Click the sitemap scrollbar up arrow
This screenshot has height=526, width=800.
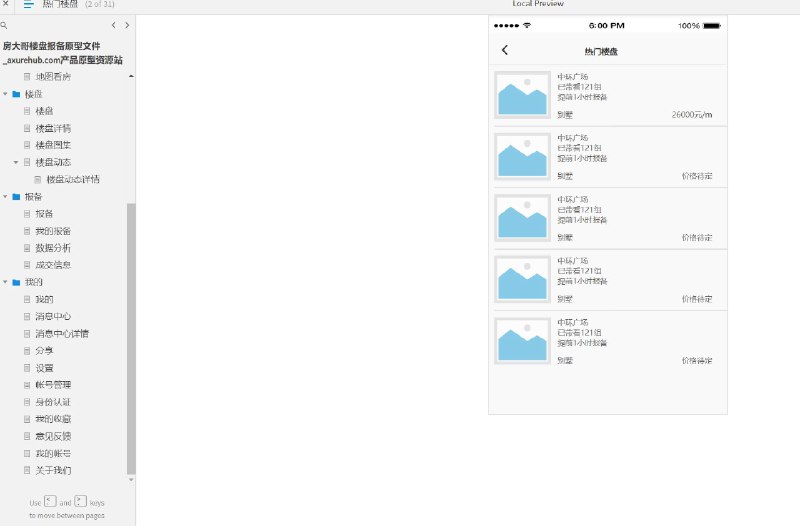[x=131, y=76]
